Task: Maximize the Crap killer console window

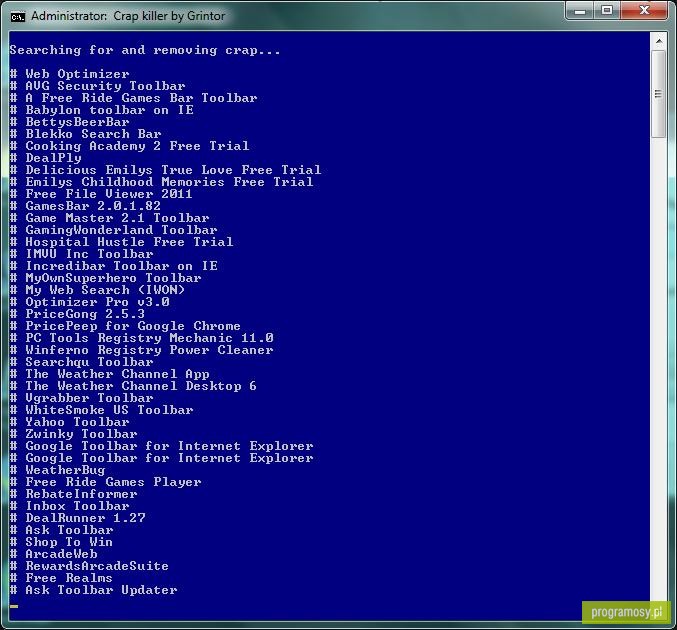Action: pos(607,11)
